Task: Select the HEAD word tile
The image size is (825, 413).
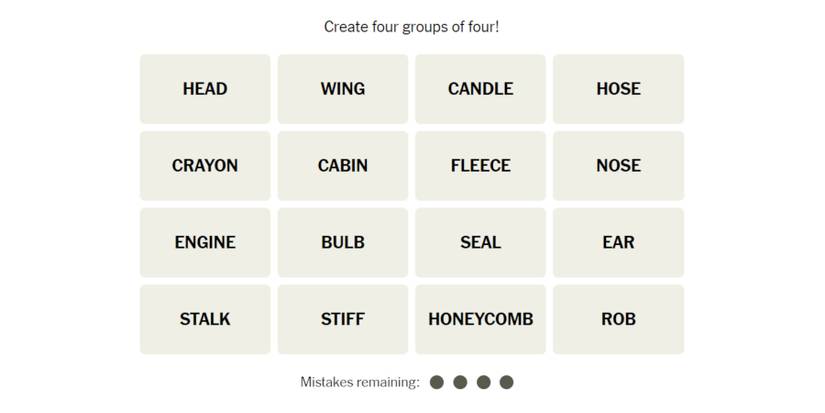Action: point(205,89)
